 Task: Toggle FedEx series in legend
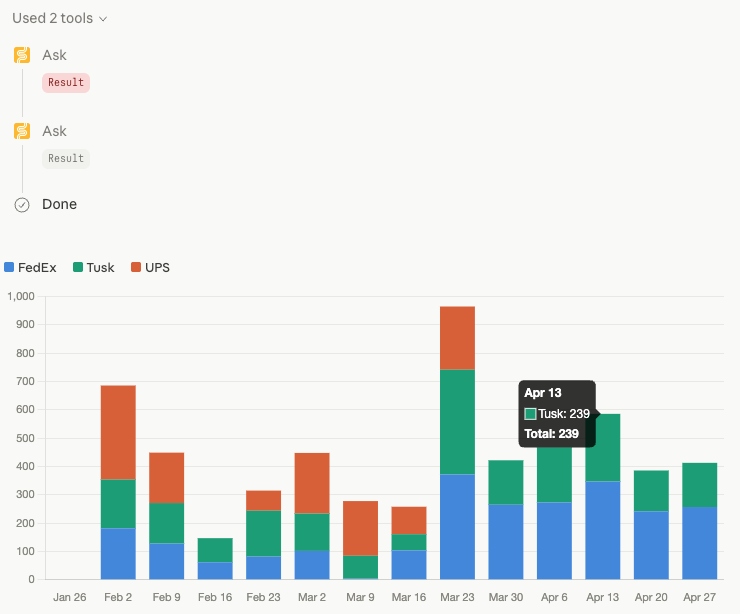pos(30,268)
